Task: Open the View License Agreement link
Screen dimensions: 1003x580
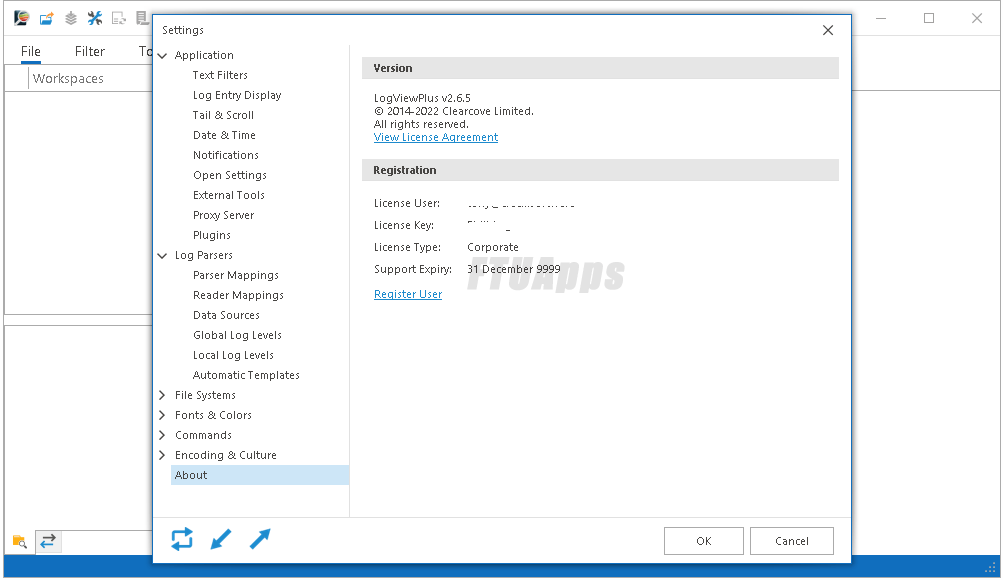Action: [436, 137]
